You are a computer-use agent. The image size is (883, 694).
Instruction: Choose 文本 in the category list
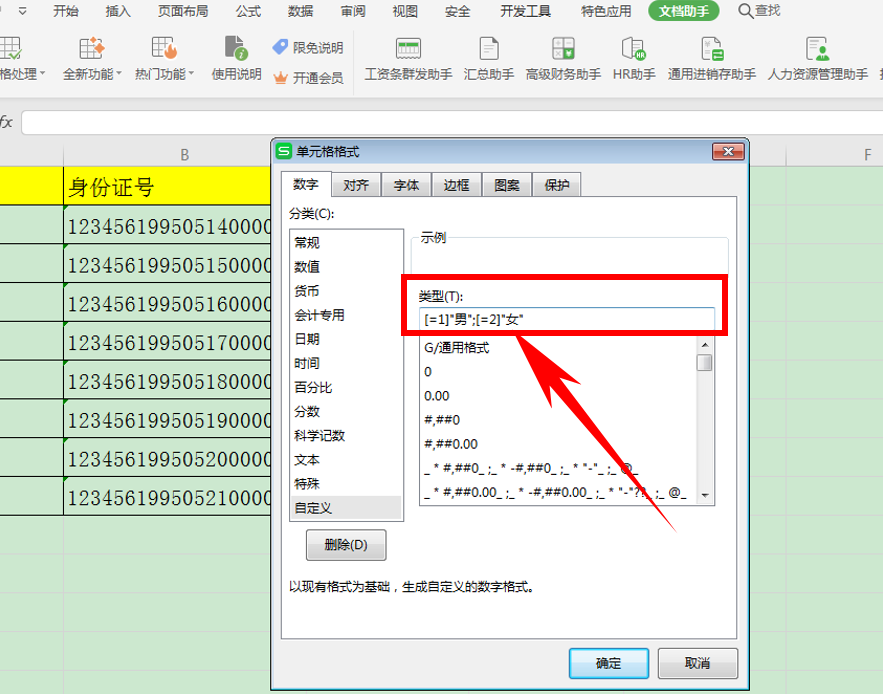[x=346, y=460]
